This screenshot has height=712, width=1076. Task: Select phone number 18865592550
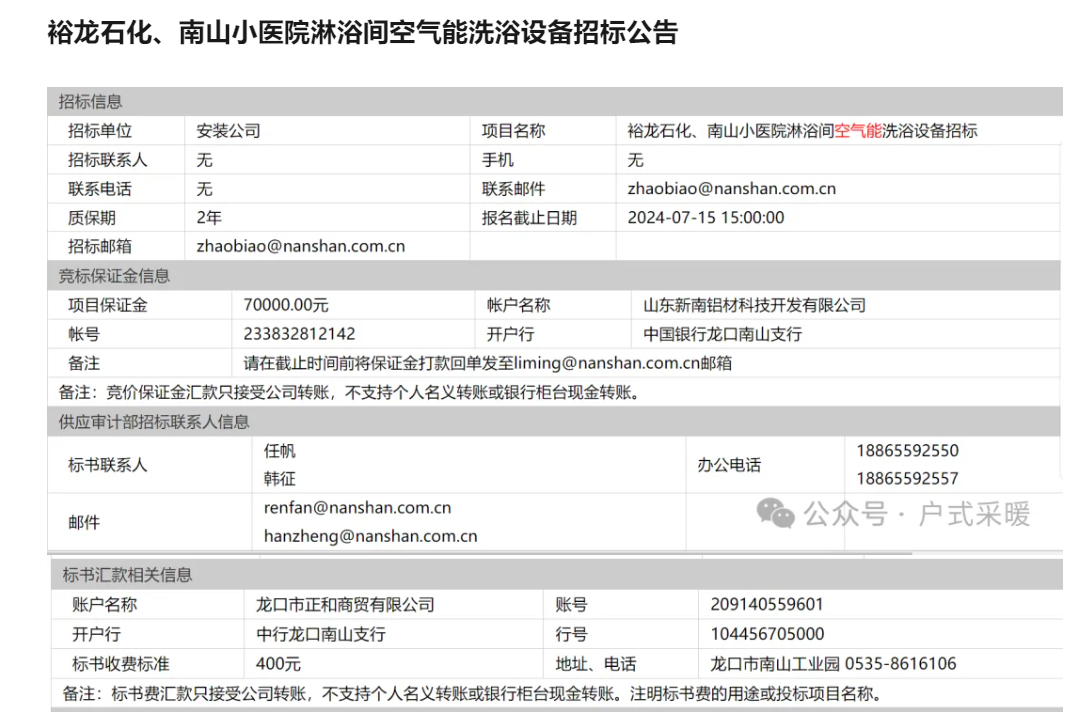click(x=907, y=451)
